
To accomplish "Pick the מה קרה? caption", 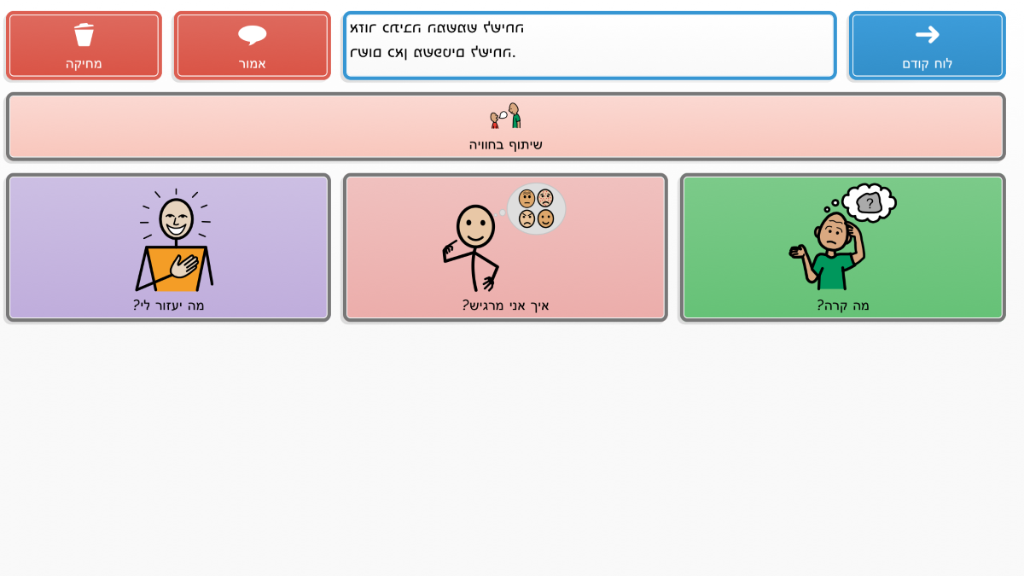I will coord(843,305).
